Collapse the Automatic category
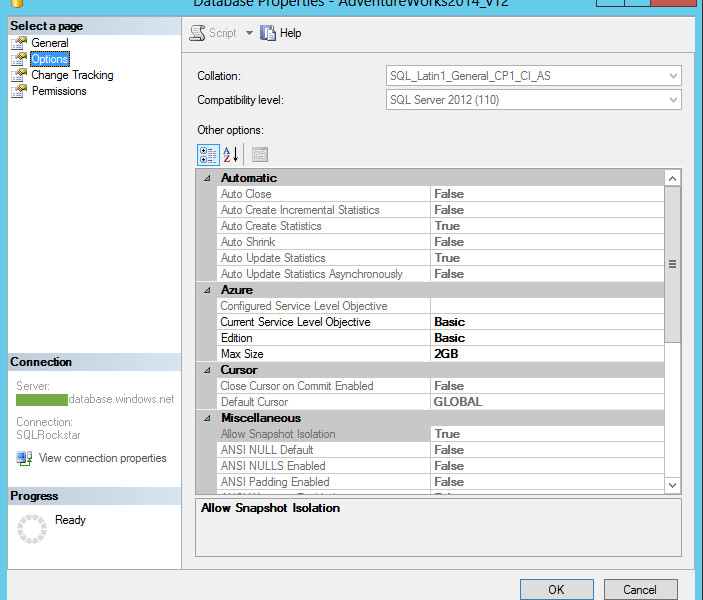Screen dimensions: 703x600 click(x=207, y=178)
